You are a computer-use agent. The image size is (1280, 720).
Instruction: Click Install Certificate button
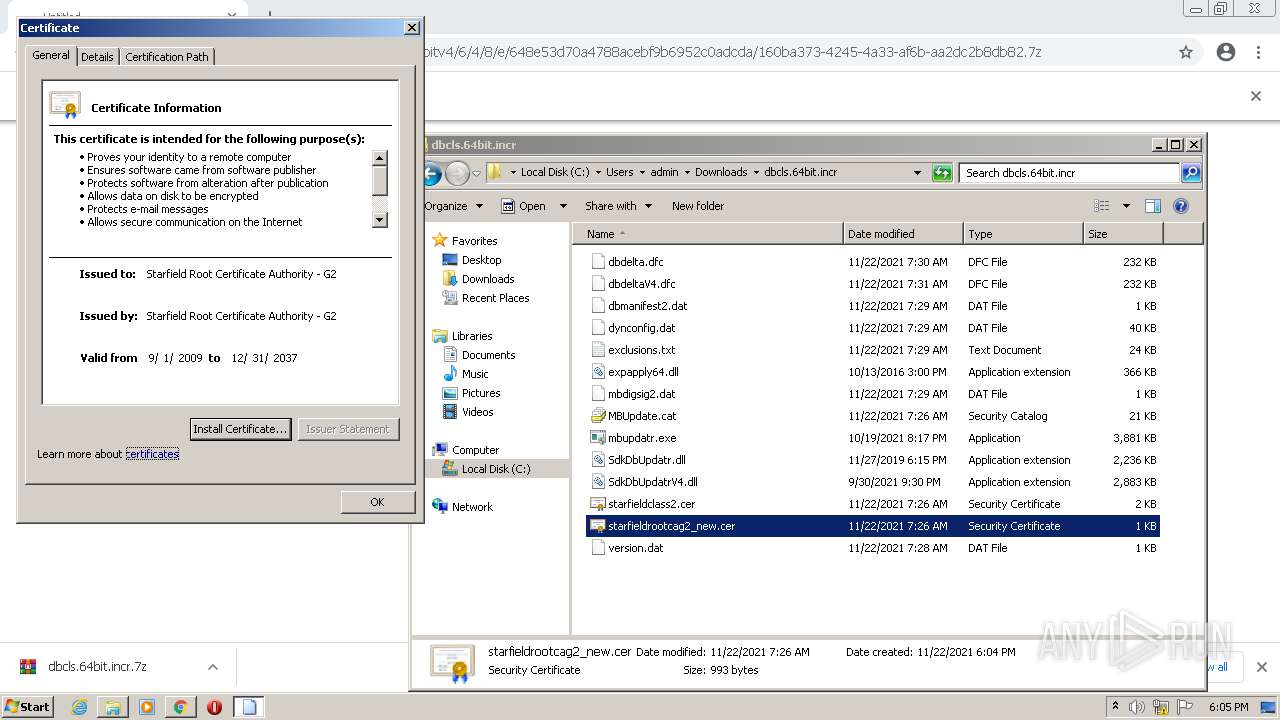pyautogui.click(x=240, y=429)
